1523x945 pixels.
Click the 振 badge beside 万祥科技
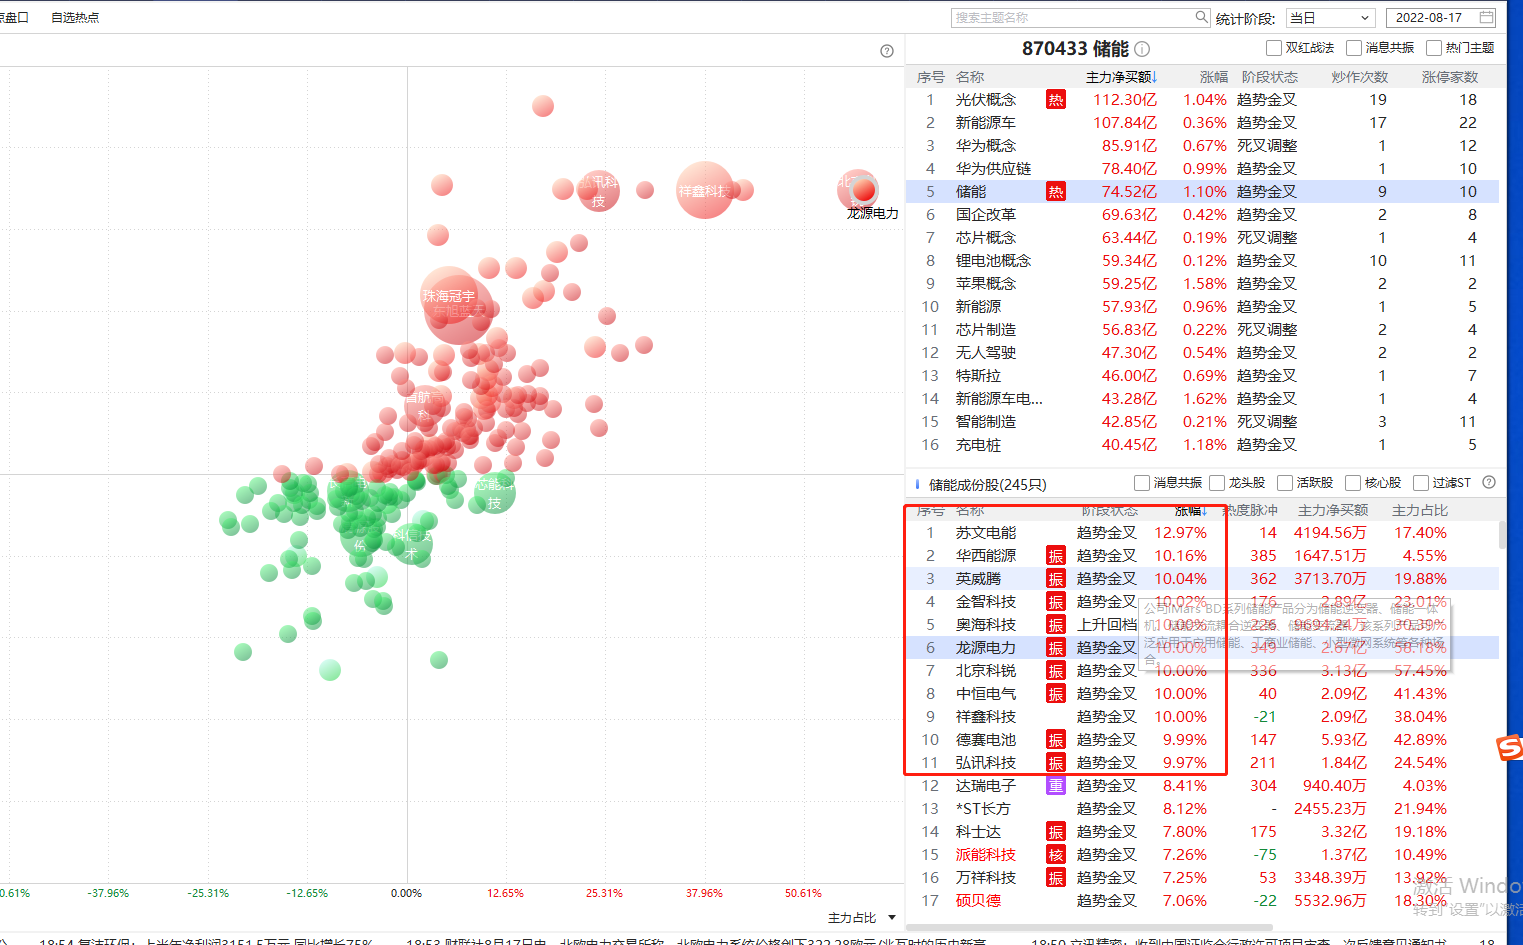(1055, 878)
